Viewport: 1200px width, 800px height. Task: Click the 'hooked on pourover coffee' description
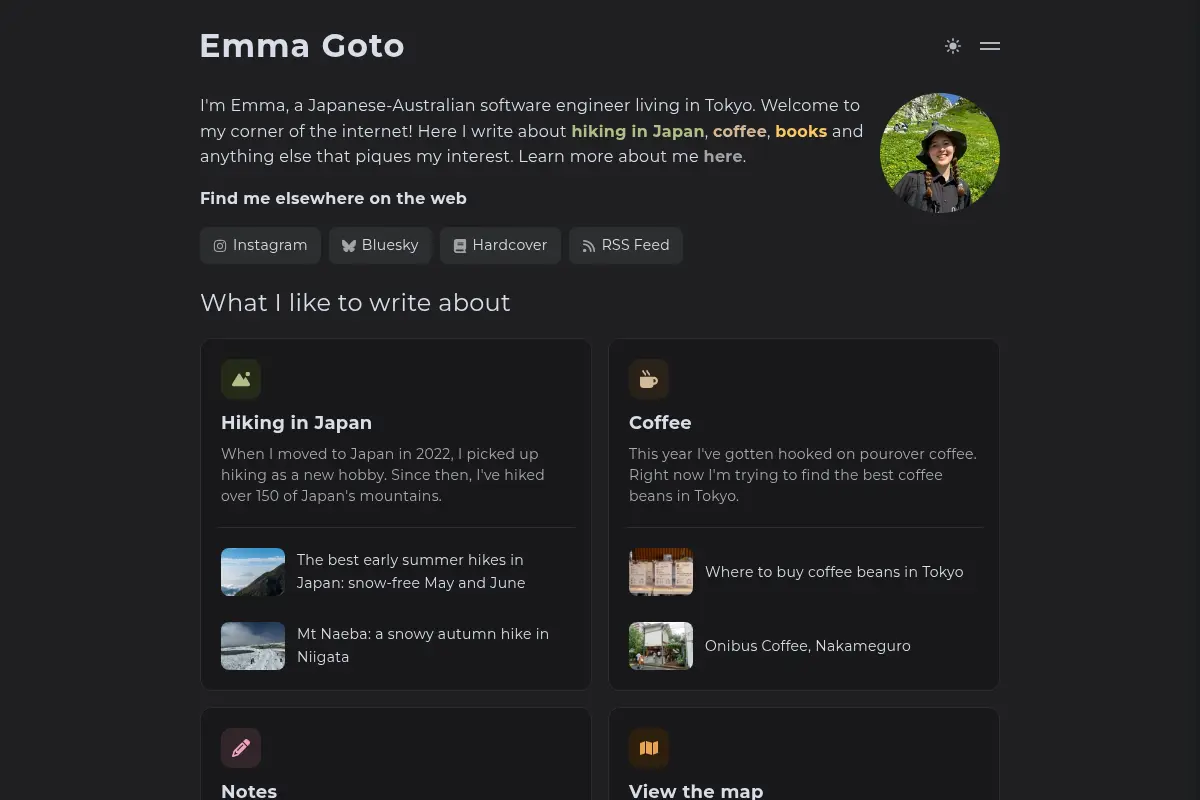[803, 475]
